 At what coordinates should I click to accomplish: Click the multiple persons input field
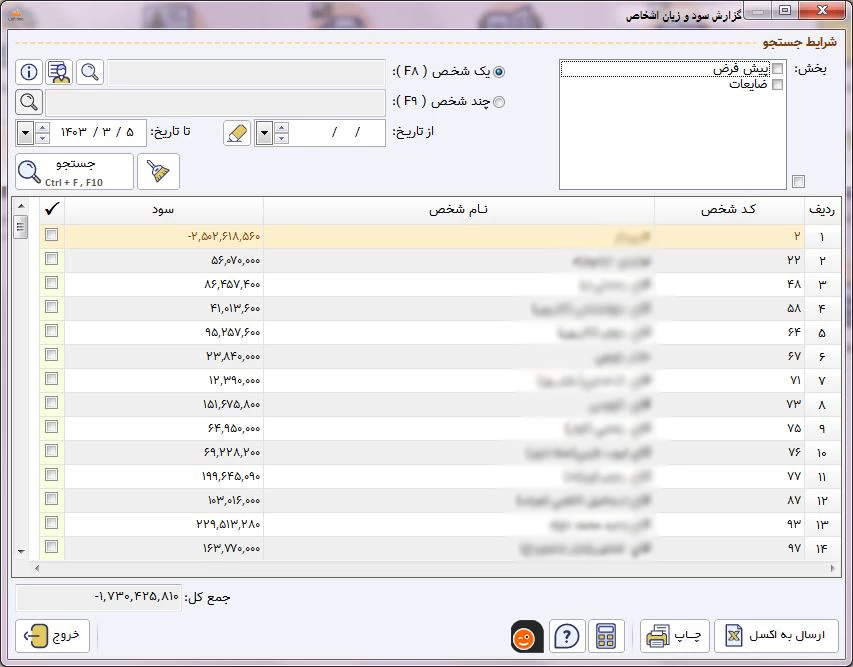click(215, 102)
